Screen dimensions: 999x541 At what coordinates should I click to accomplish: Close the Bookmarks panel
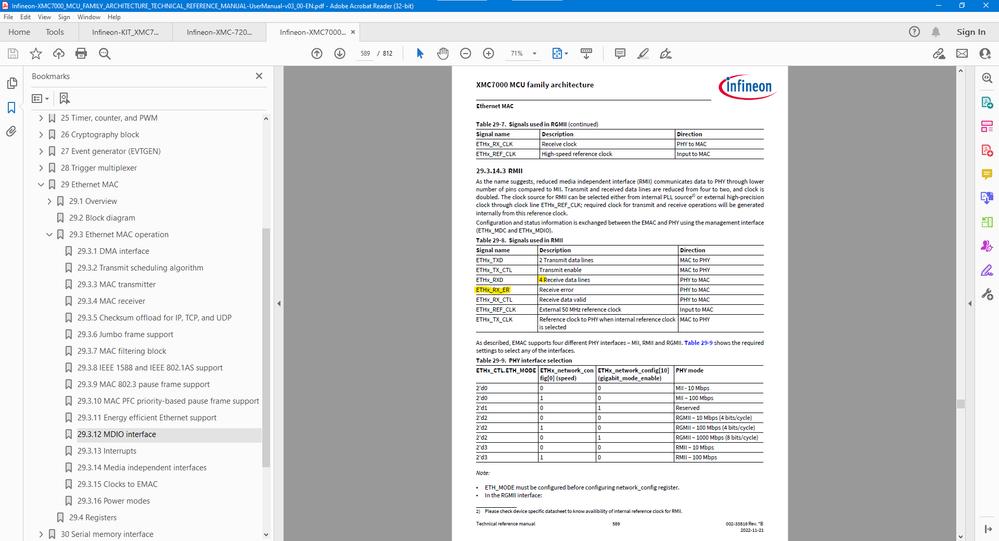(x=259, y=76)
